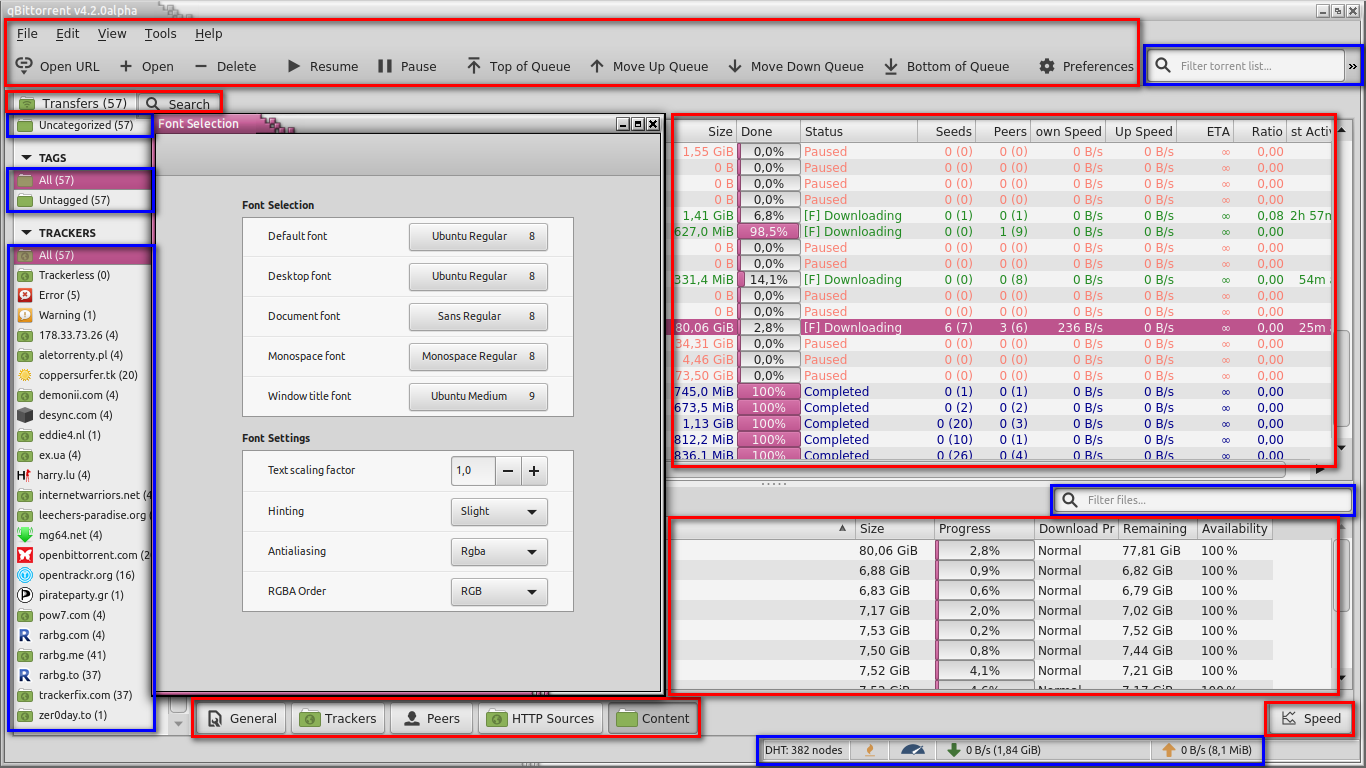Collapse the TAGS section
1366x768 pixels.
click(27, 158)
